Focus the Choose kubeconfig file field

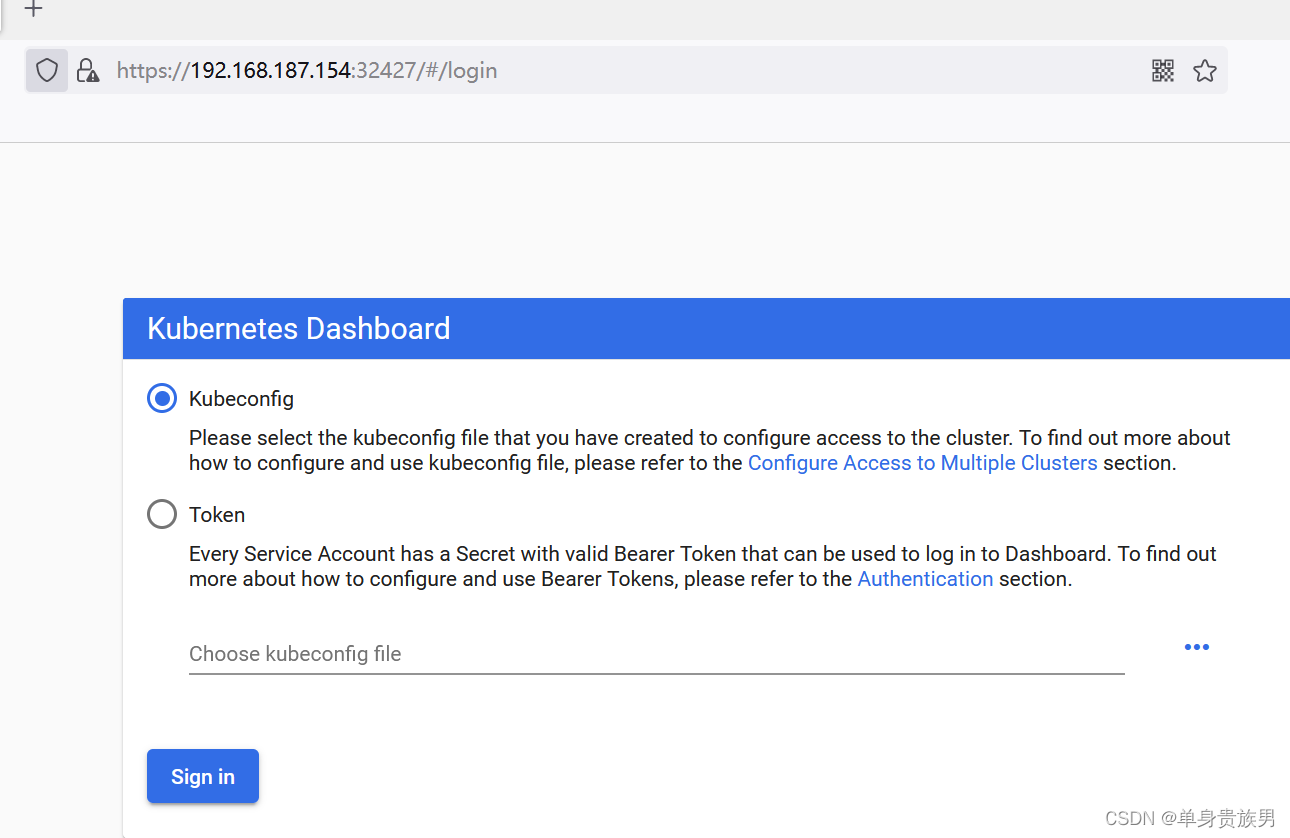point(656,654)
